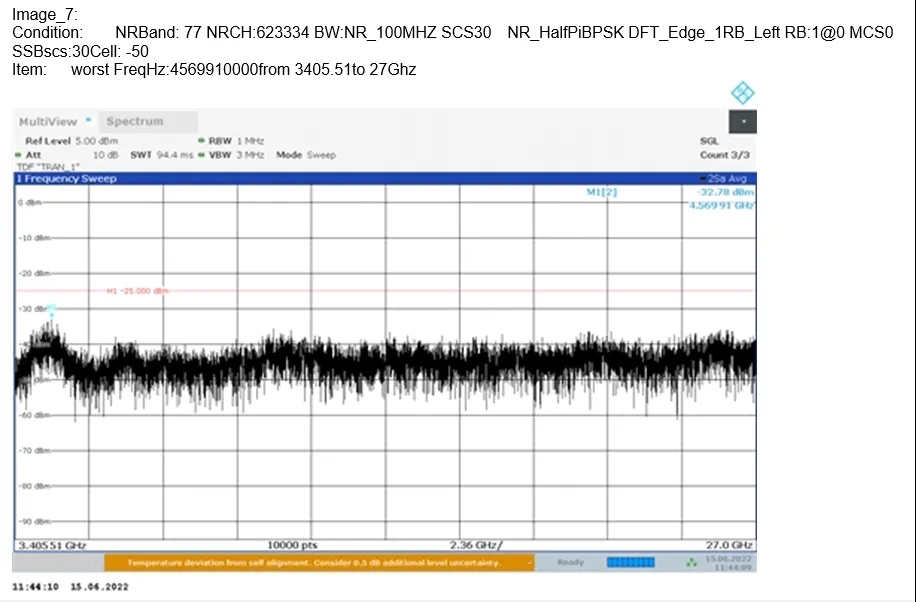Click the Count 3/3 readout
This screenshot has height=602, width=916.
(724, 155)
